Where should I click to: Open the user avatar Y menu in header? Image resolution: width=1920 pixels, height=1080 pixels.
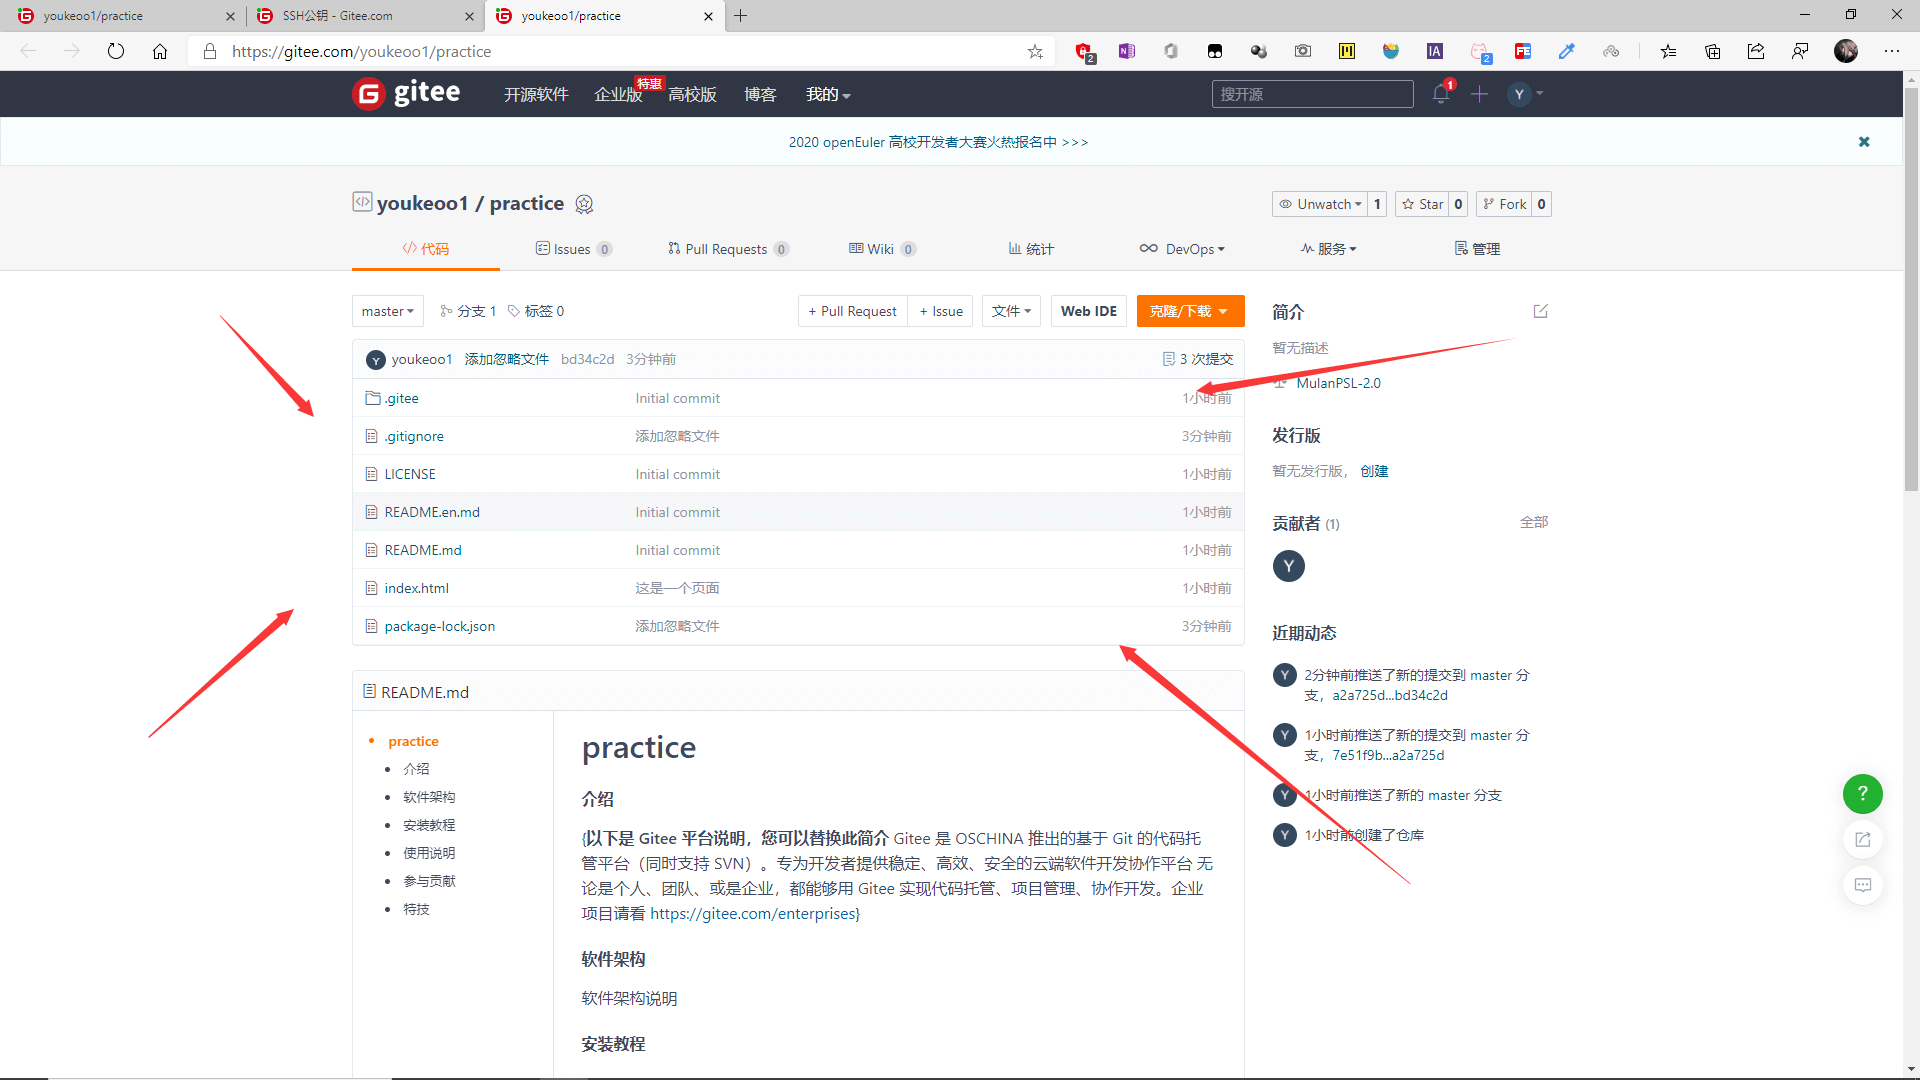(x=1526, y=94)
